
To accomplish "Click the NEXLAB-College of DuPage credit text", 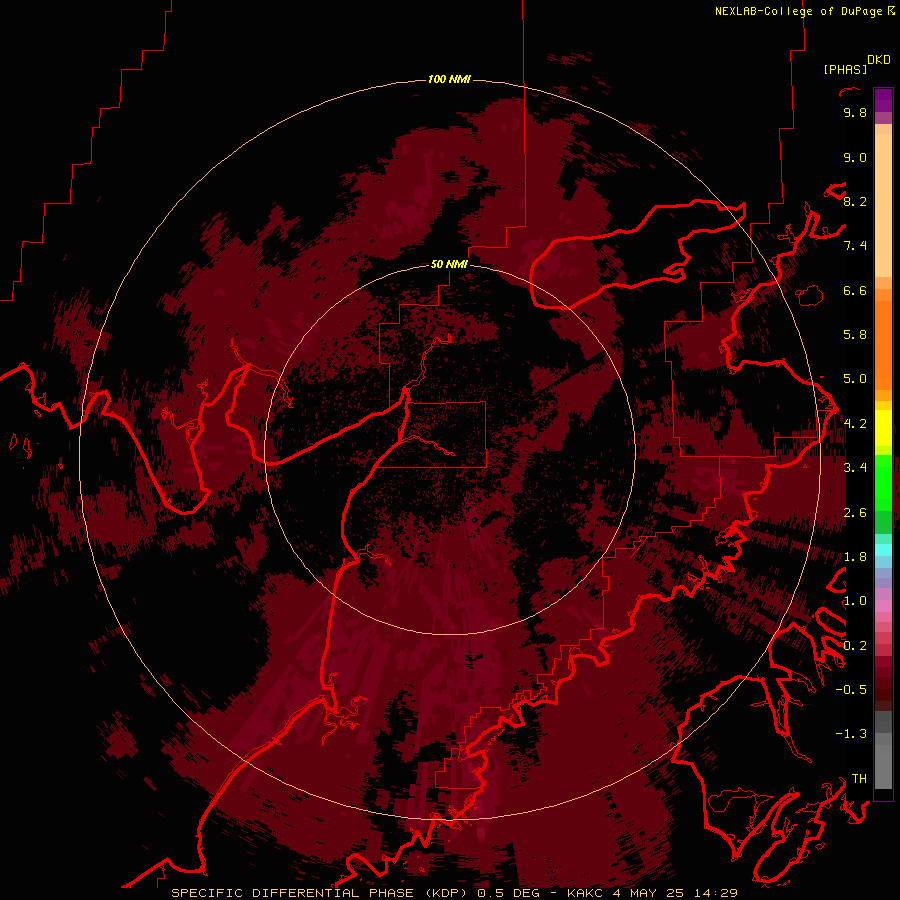I will tap(798, 11).
